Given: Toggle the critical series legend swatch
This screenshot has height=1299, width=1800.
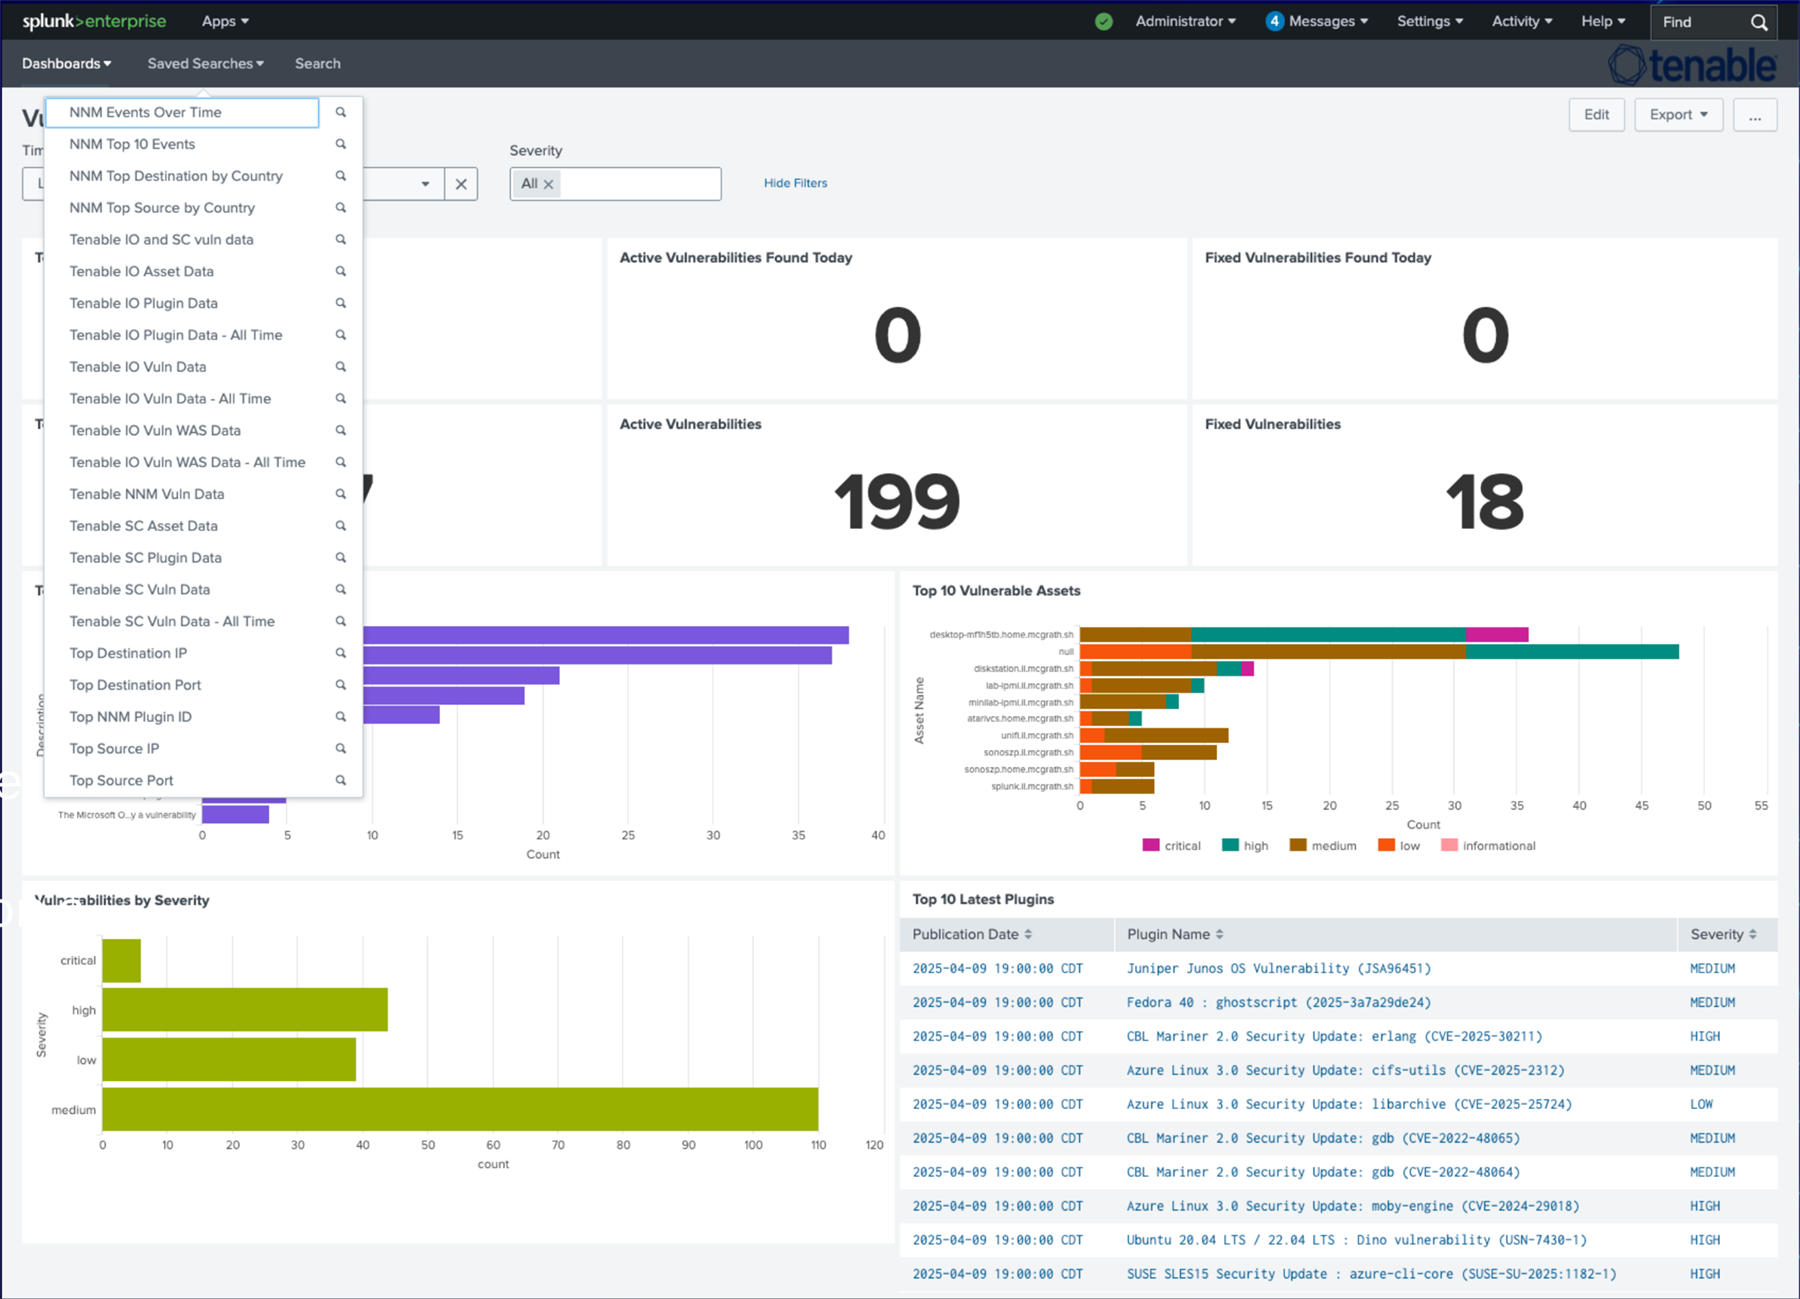Looking at the screenshot, I should (1151, 845).
